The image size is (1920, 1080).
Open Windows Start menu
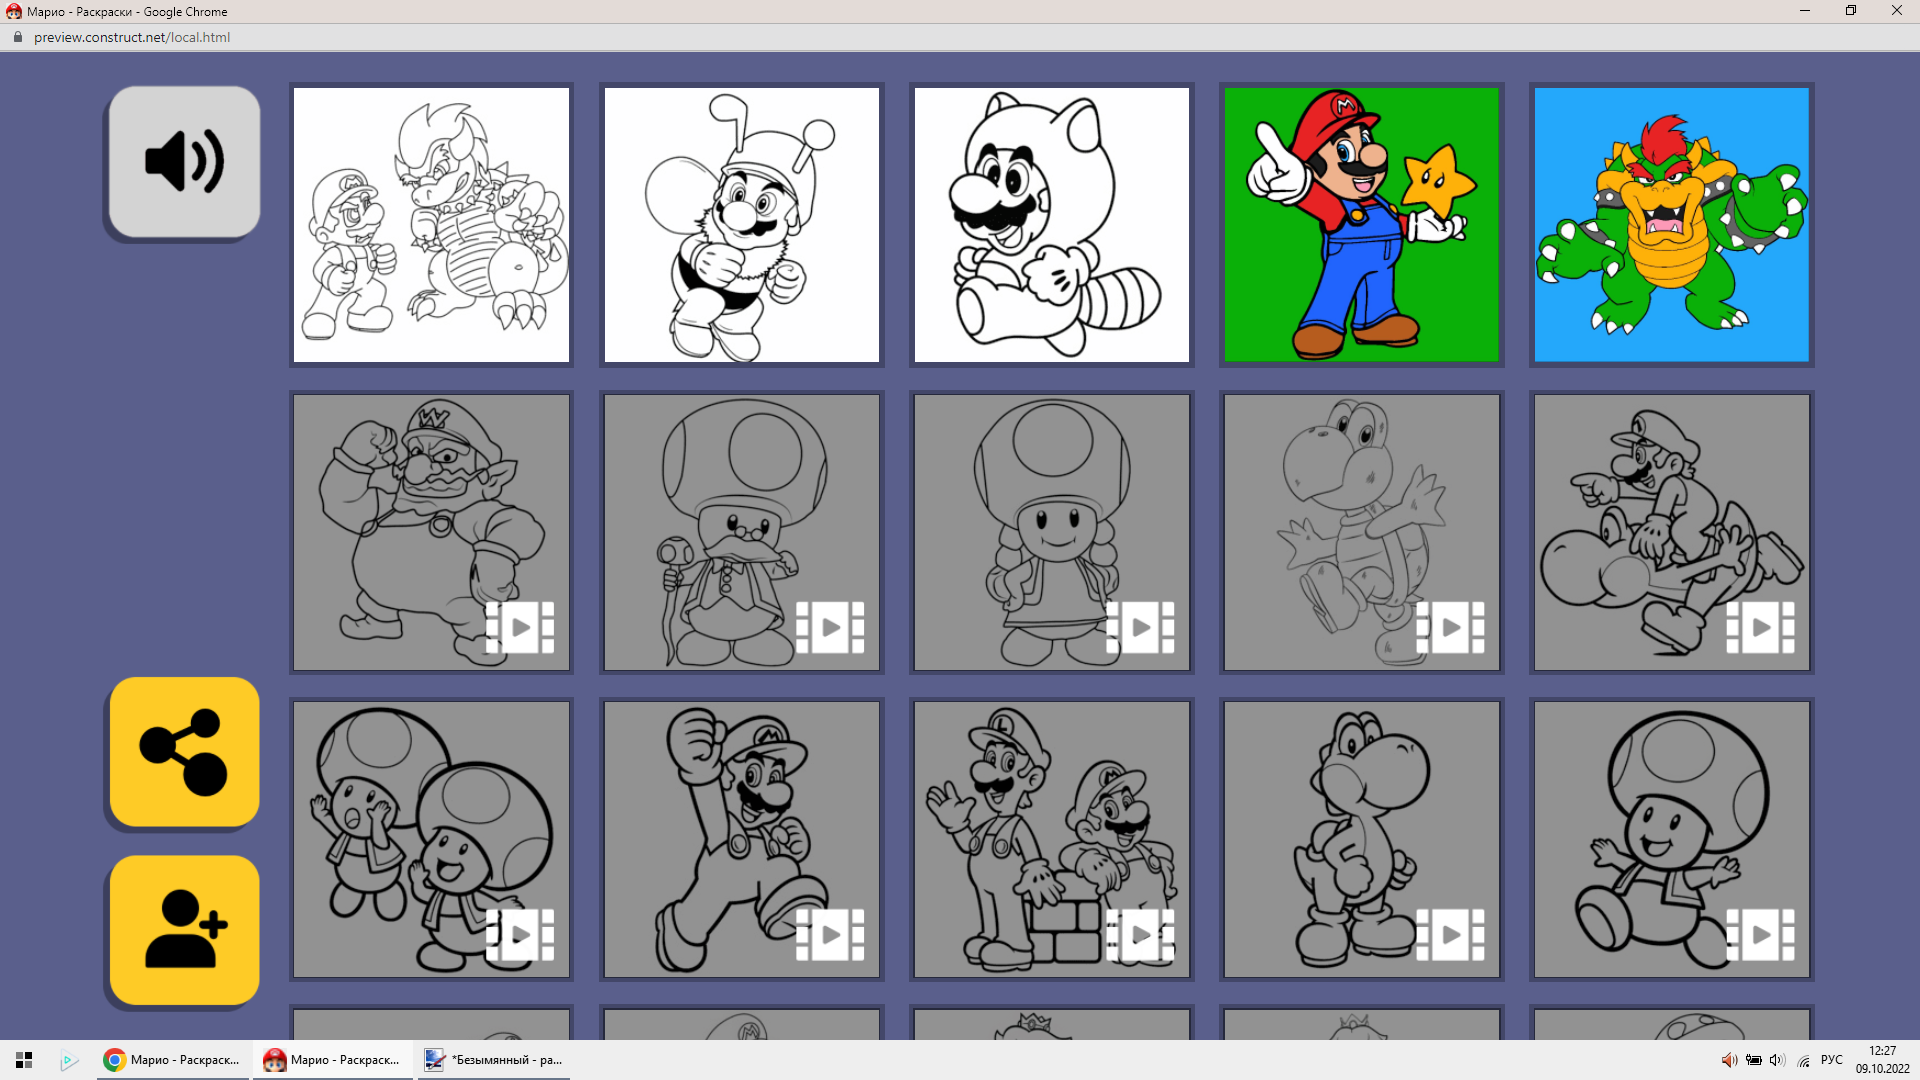(x=24, y=1060)
